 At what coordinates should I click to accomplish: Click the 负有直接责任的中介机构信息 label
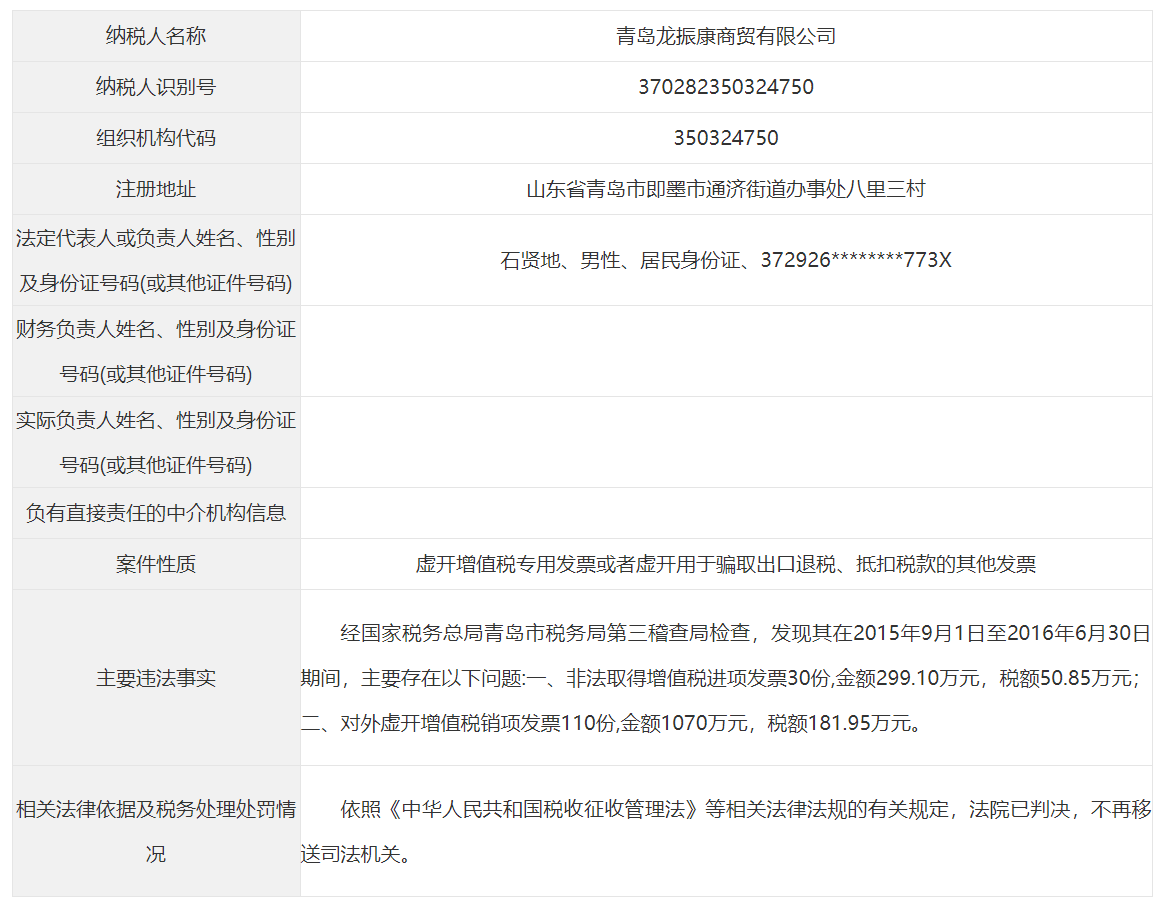pos(156,513)
